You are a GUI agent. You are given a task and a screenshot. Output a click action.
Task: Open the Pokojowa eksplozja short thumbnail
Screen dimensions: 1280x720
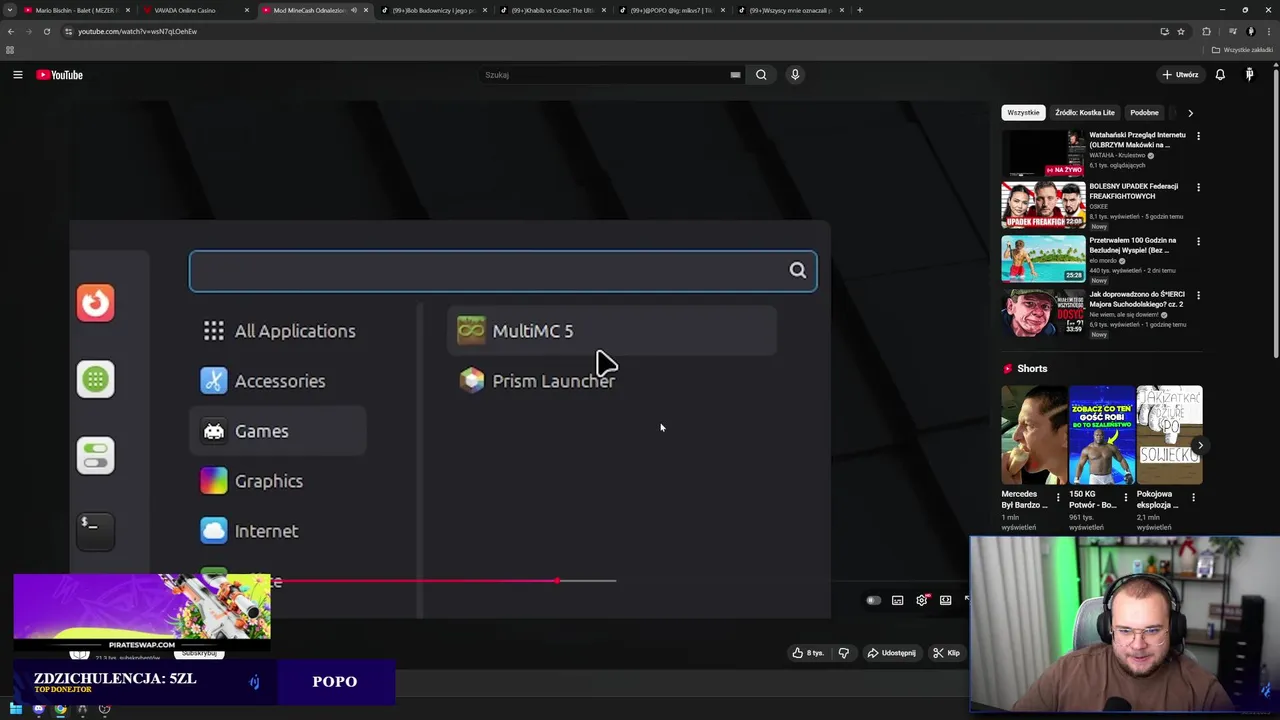click(x=1169, y=435)
